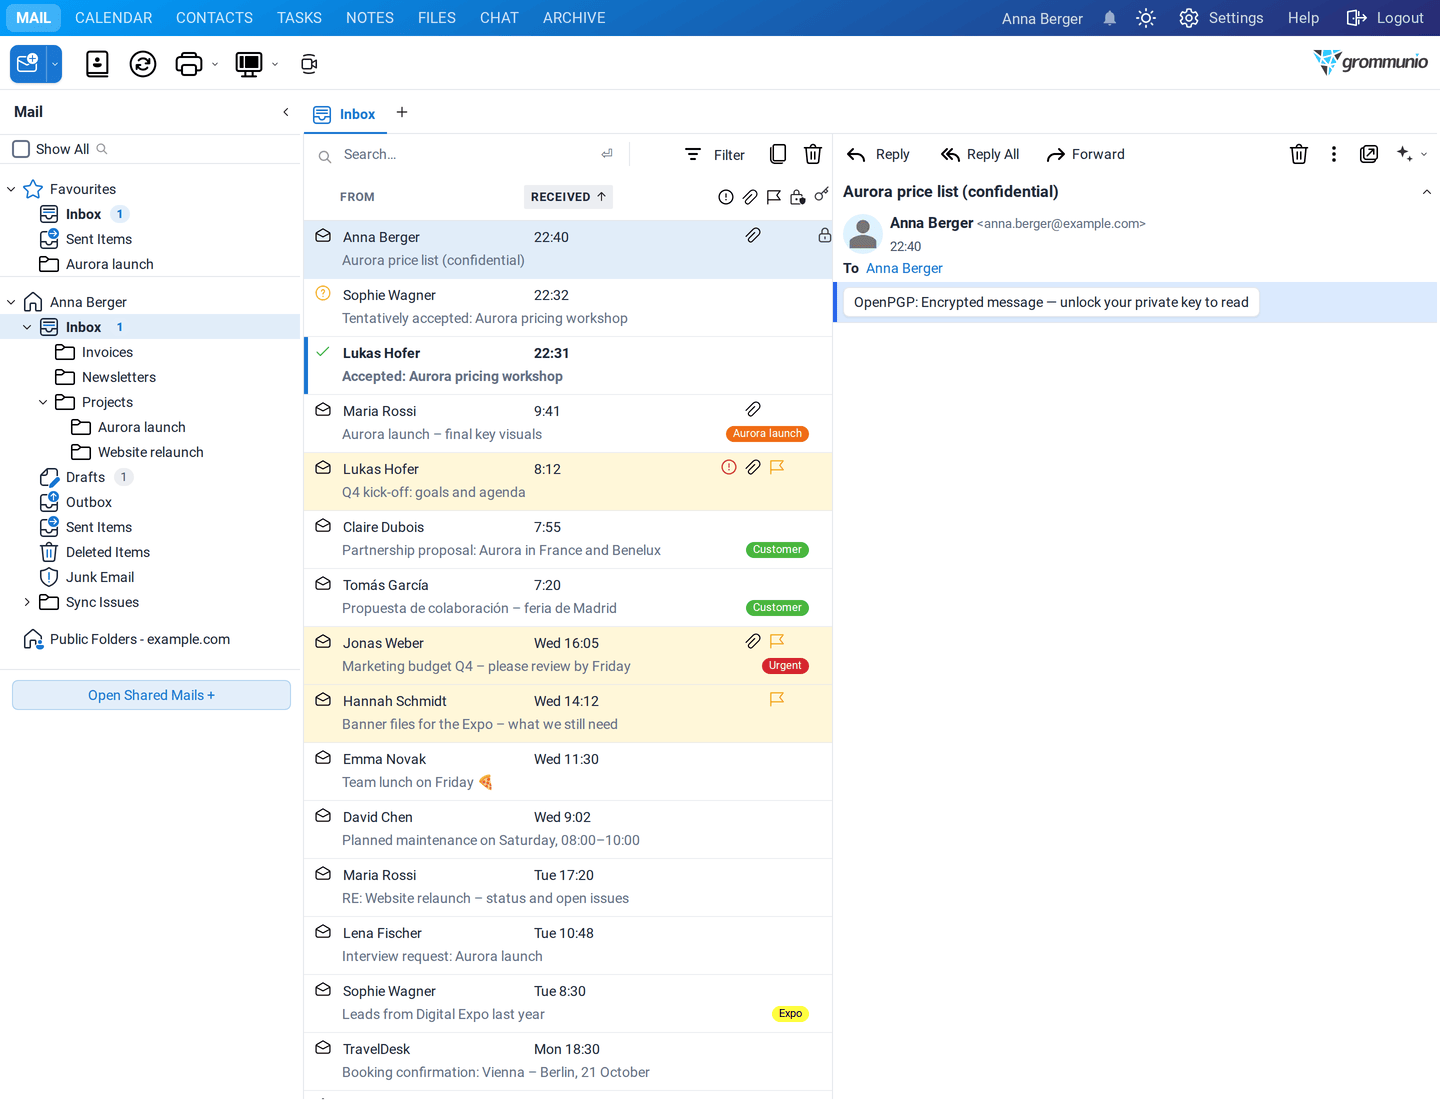Viewport: 1440px width, 1100px height.
Task: Pop out message into new window
Action: tap(1369, 154)
